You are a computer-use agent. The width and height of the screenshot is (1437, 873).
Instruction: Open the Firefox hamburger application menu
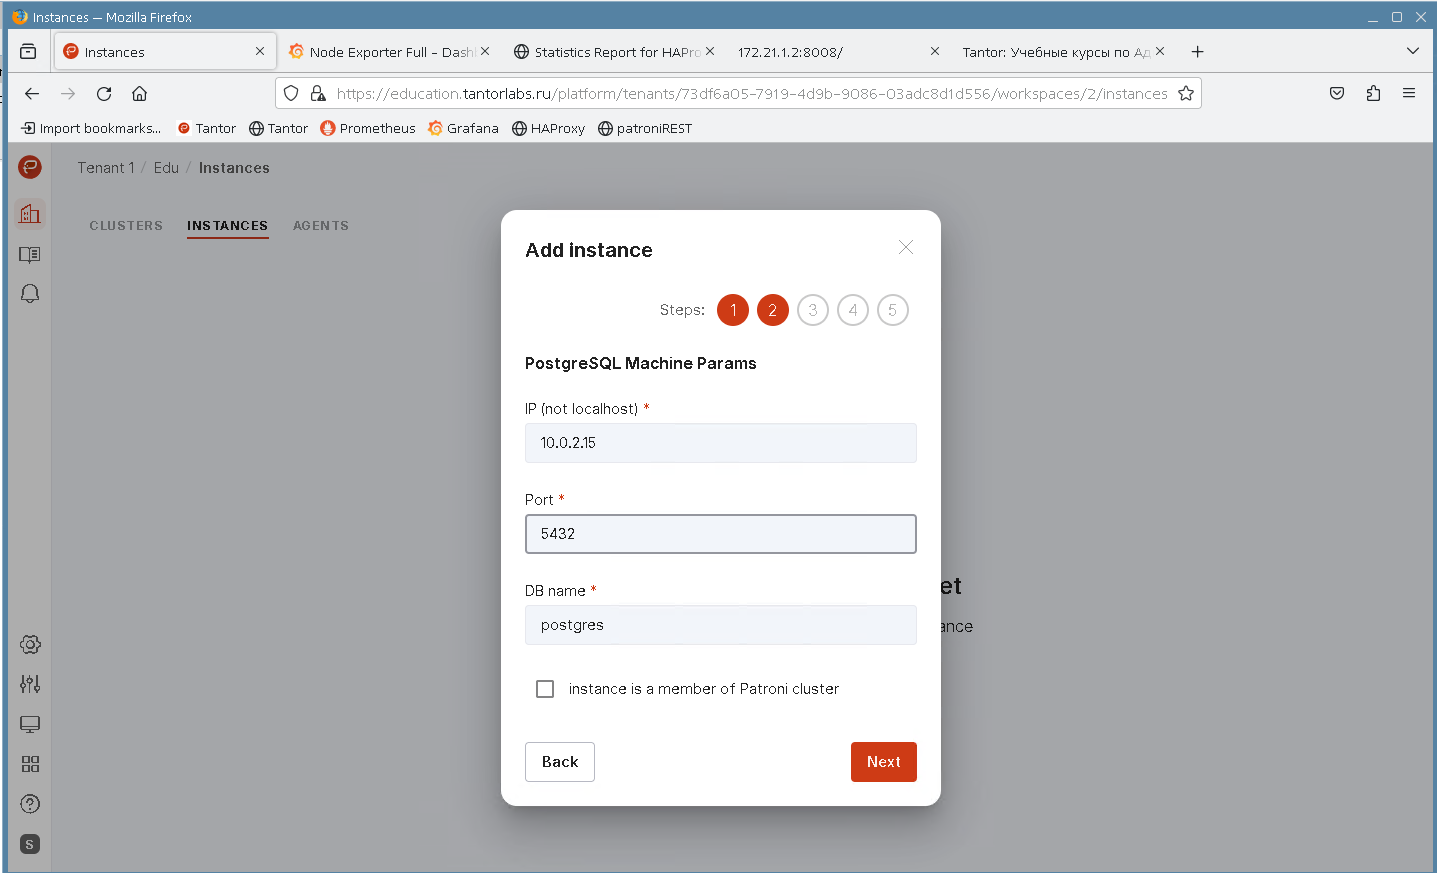[x=1409, y=93]
